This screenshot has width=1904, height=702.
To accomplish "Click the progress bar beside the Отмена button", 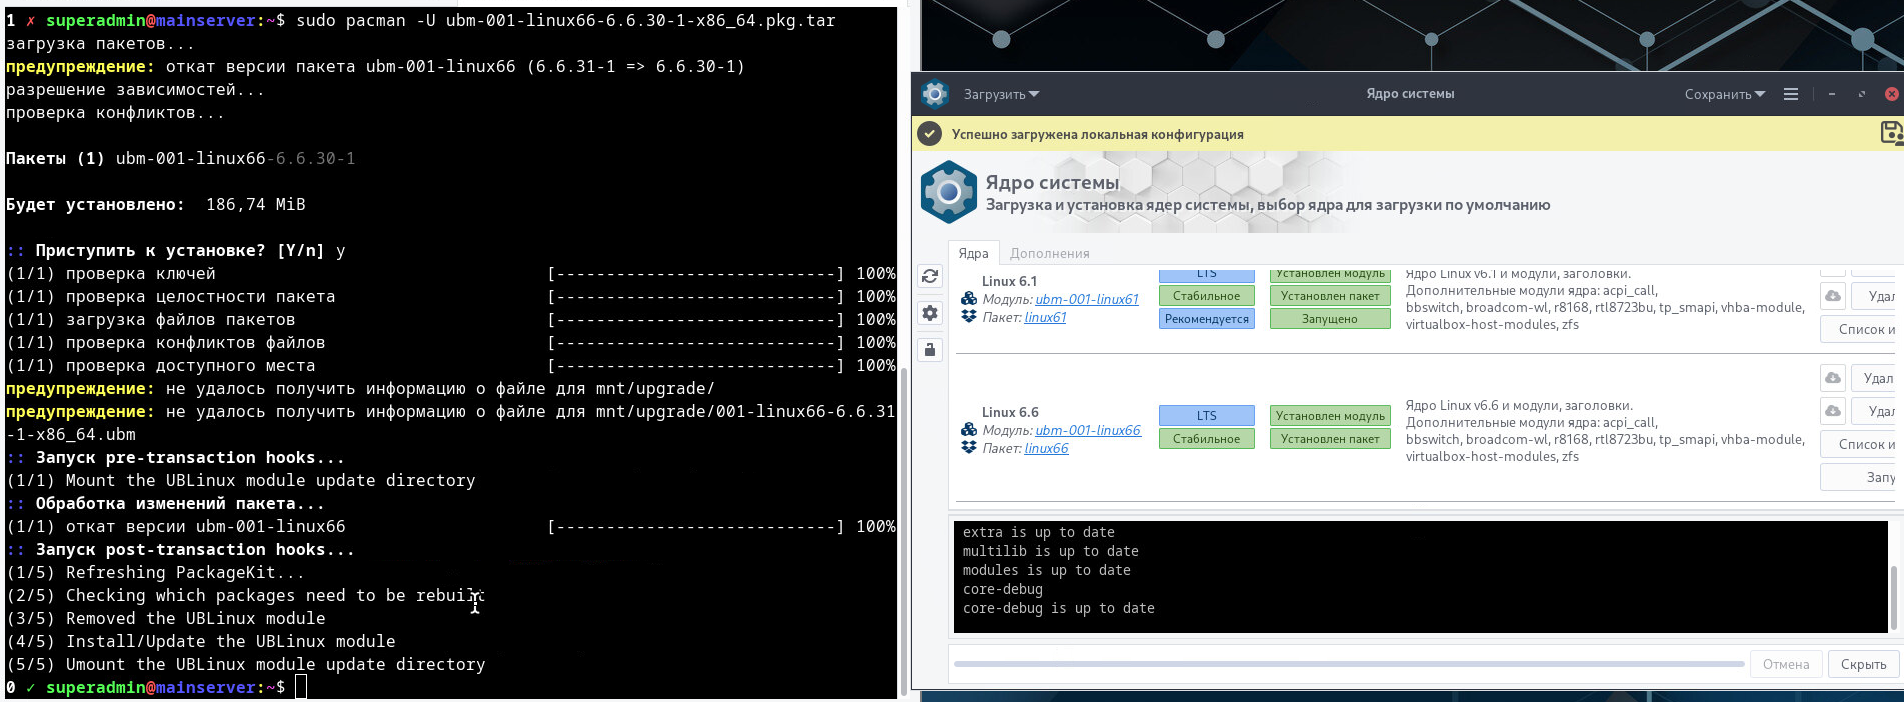I will pos(1348,664).
